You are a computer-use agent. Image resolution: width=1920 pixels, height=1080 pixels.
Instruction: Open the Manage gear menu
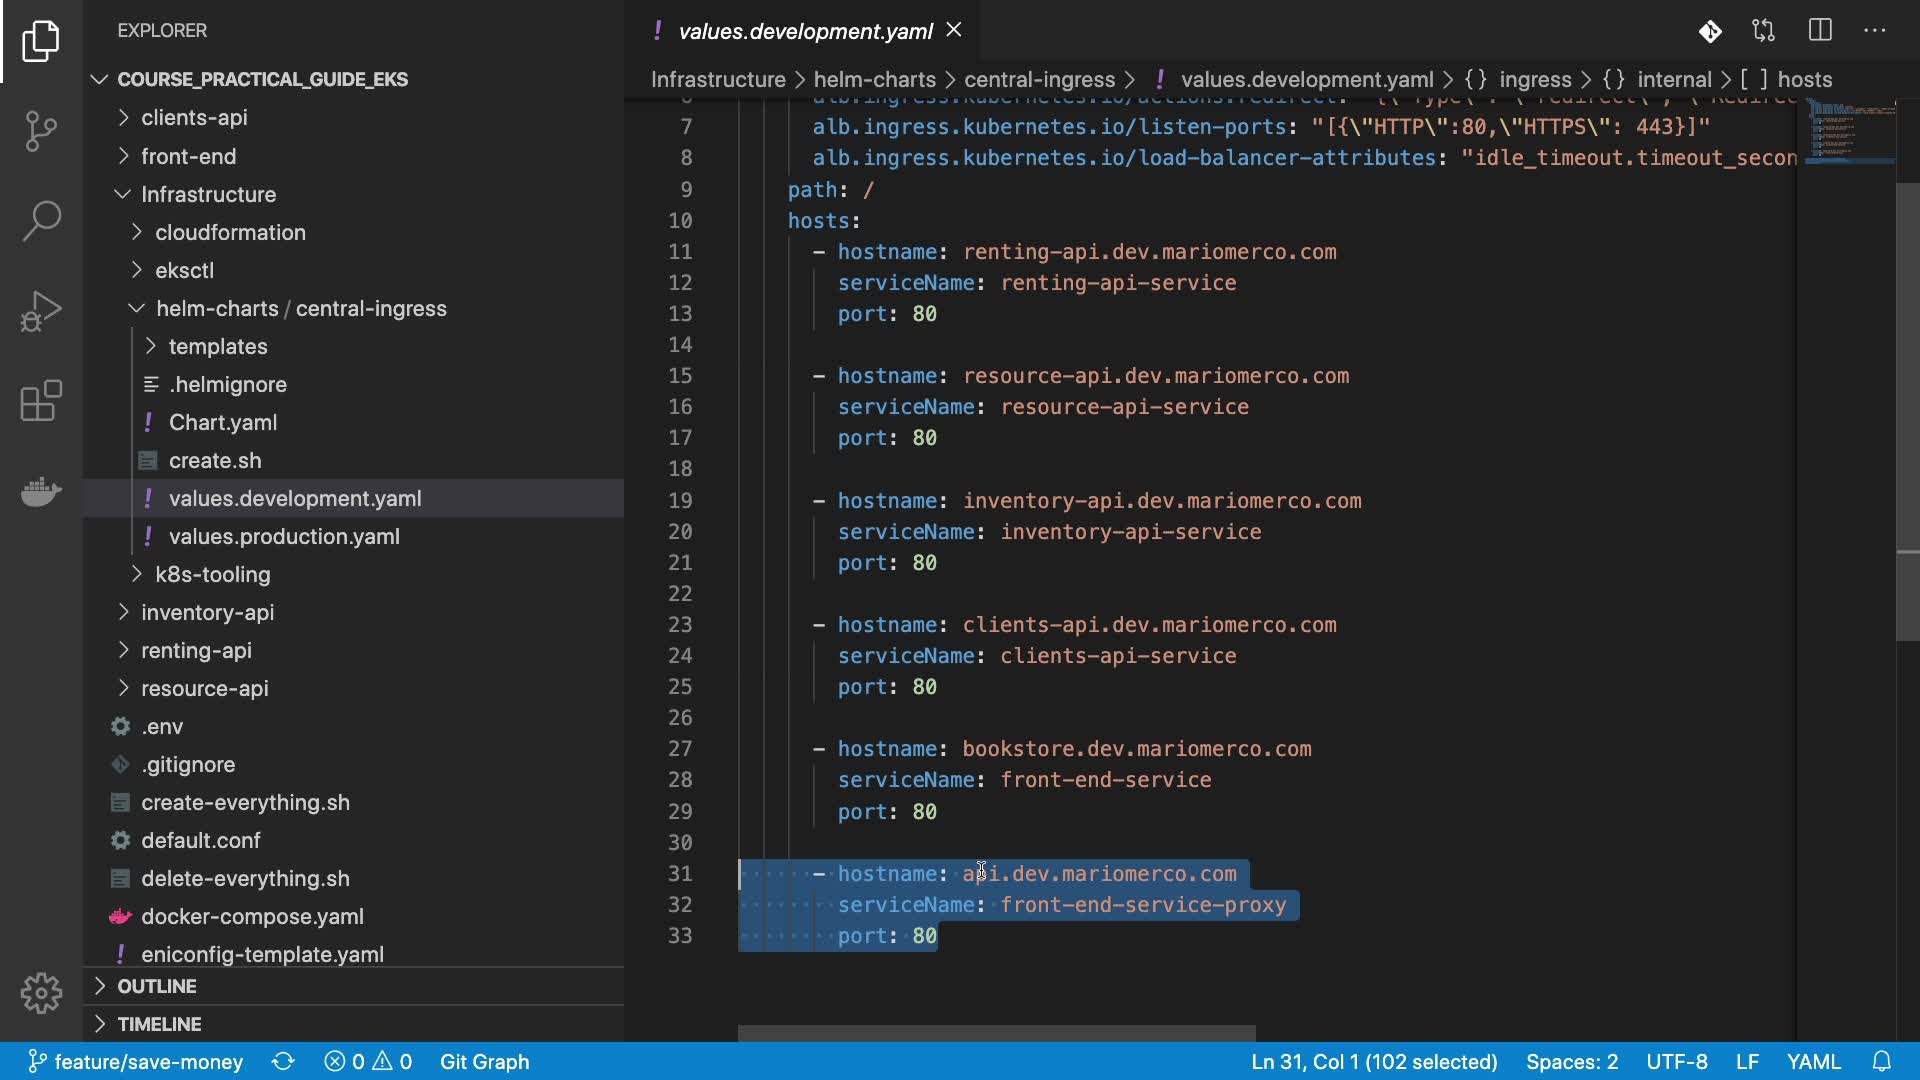click(41, 993)
